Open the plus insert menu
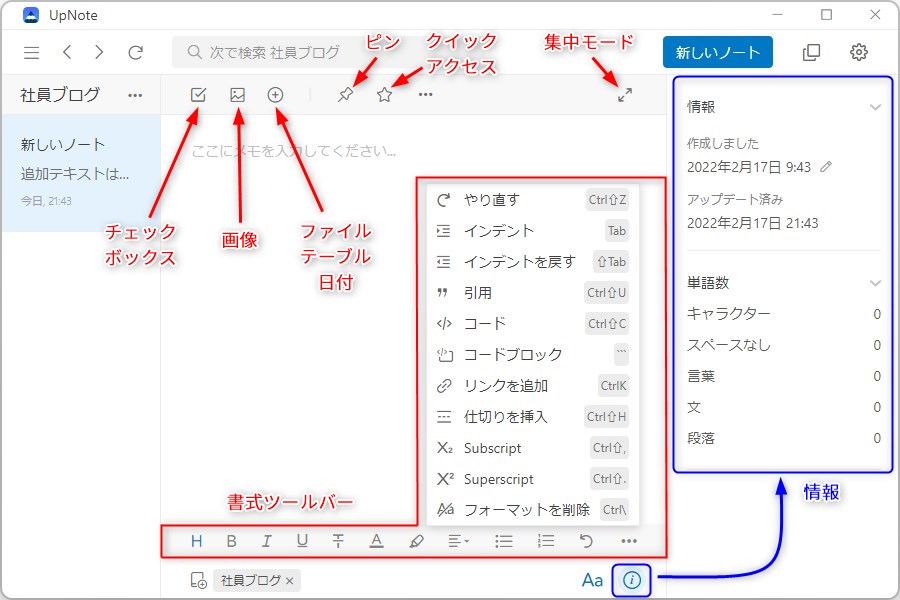Image resolution: width=900 pixels, height=600 pixels. tap(276, 95)
